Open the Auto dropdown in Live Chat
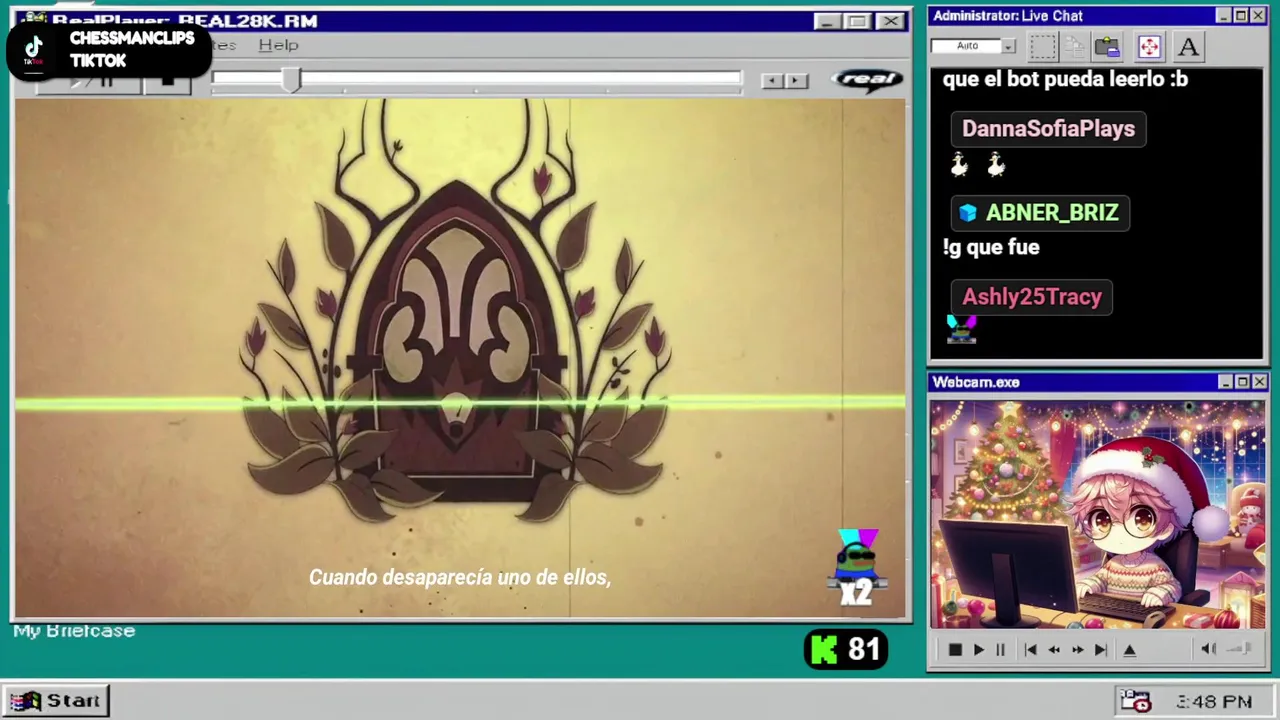The width and height of the screenshot is (1280, 720). coord(1008,46)
